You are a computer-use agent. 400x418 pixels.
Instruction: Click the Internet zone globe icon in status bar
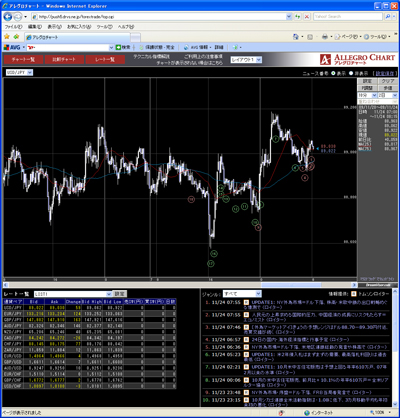coord(307,413)
